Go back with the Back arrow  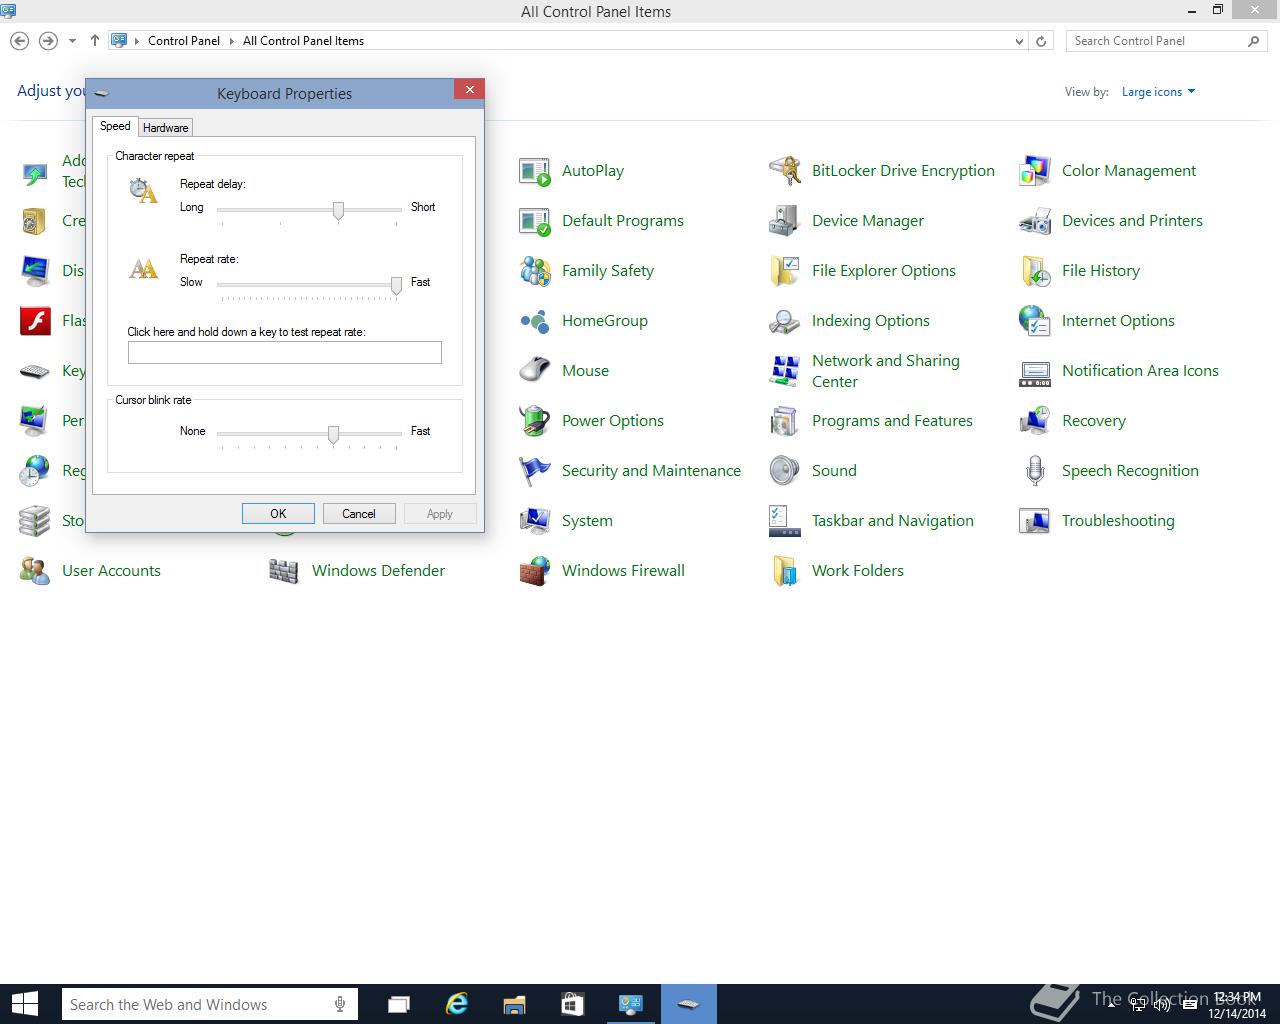point(19,41)
